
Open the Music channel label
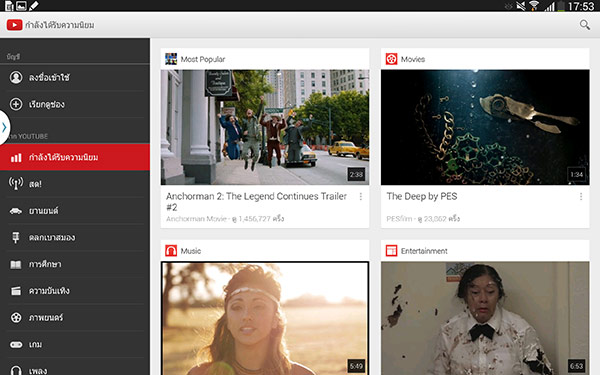click(191, 251)
